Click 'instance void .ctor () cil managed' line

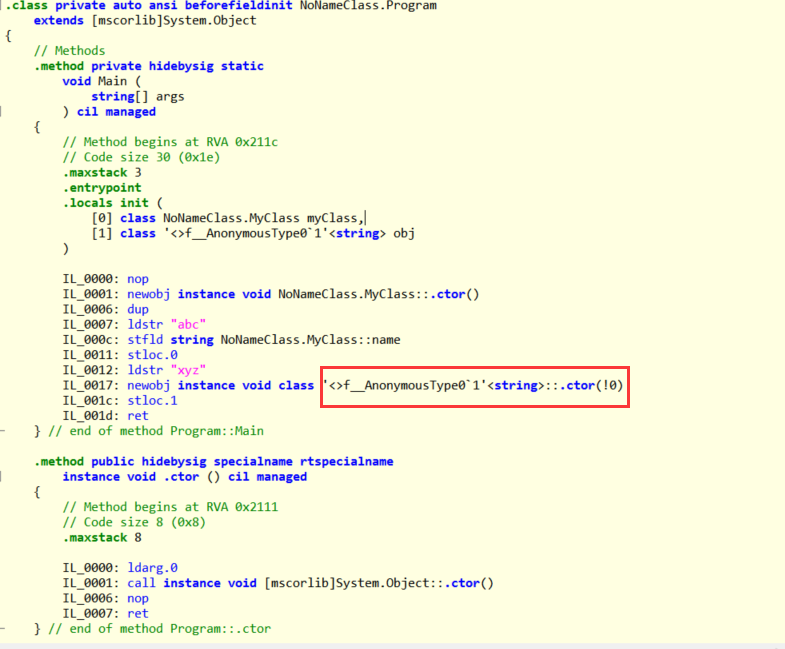[185, 477]
